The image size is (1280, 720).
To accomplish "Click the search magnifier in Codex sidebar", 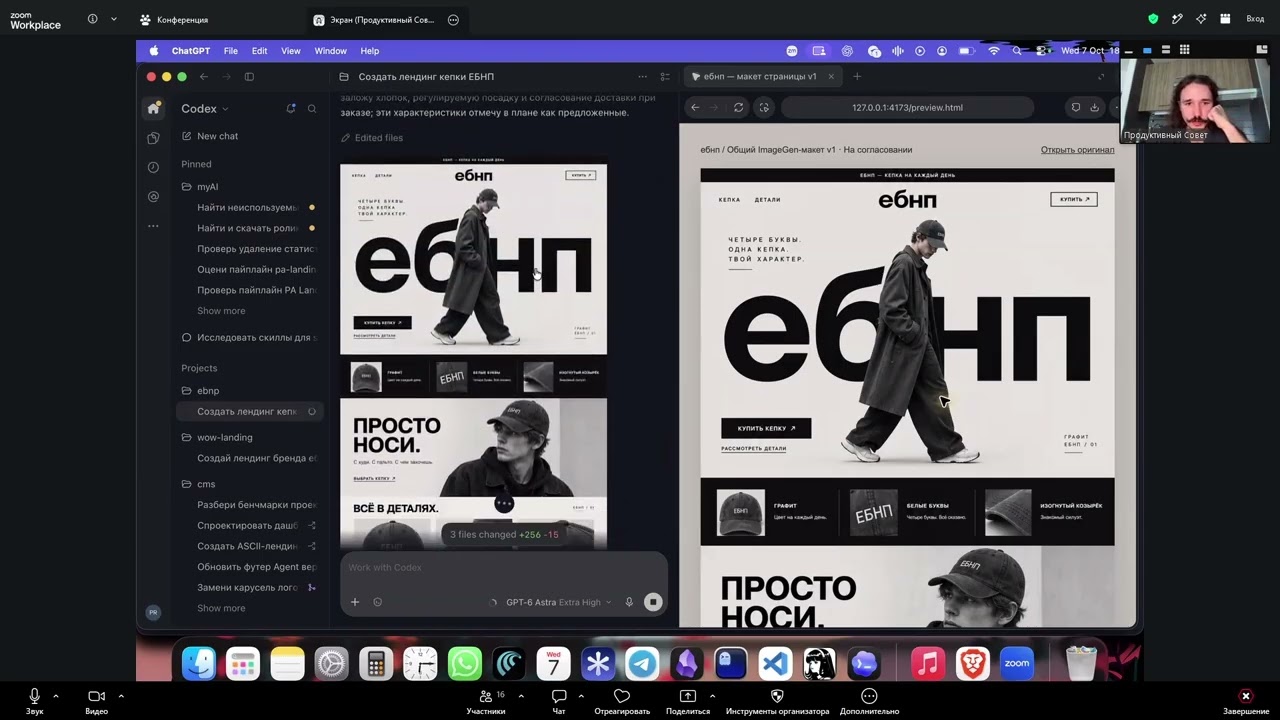I will [x=312, y=108].
